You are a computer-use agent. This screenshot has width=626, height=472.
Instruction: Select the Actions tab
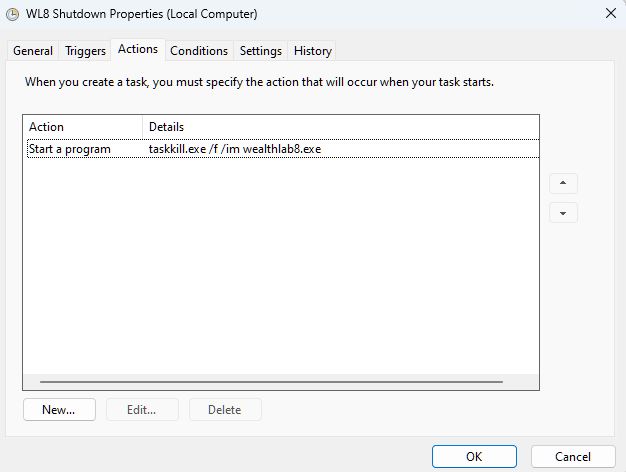pyautogui.click(x=138, y=49)
